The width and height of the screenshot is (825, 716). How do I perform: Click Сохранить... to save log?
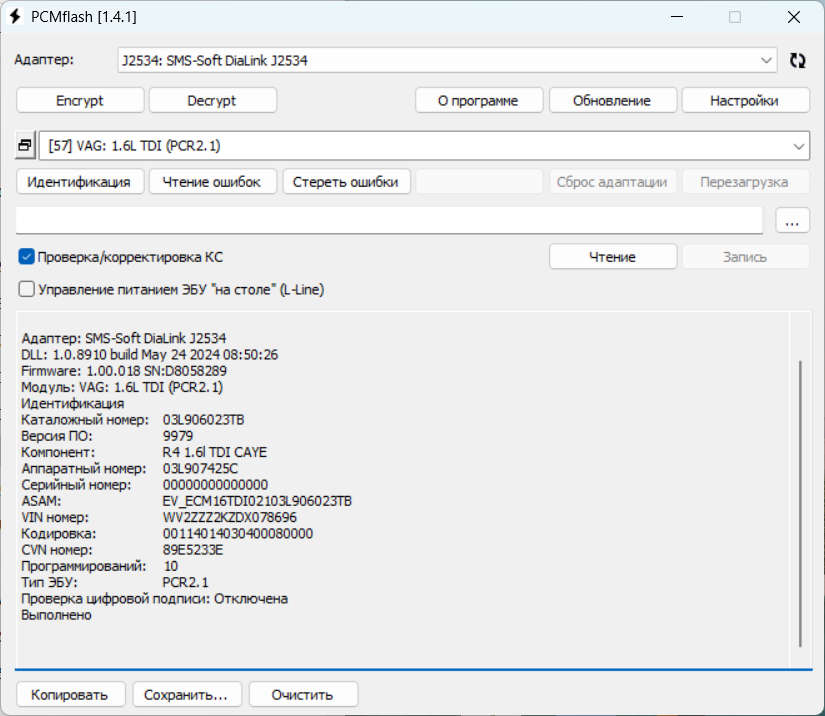pos(187,694)
